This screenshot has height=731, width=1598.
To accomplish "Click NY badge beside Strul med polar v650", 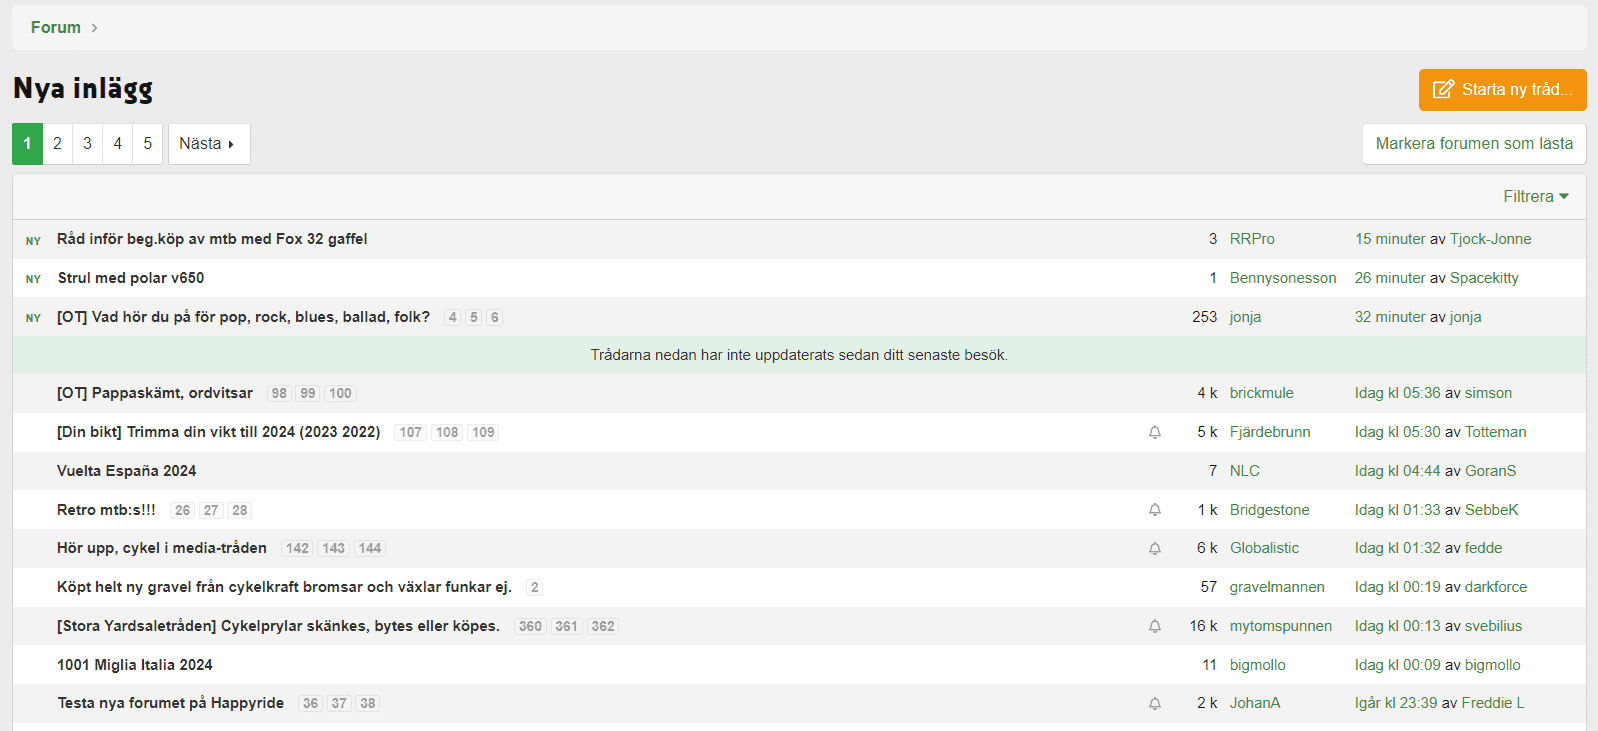I will [33, 279].
